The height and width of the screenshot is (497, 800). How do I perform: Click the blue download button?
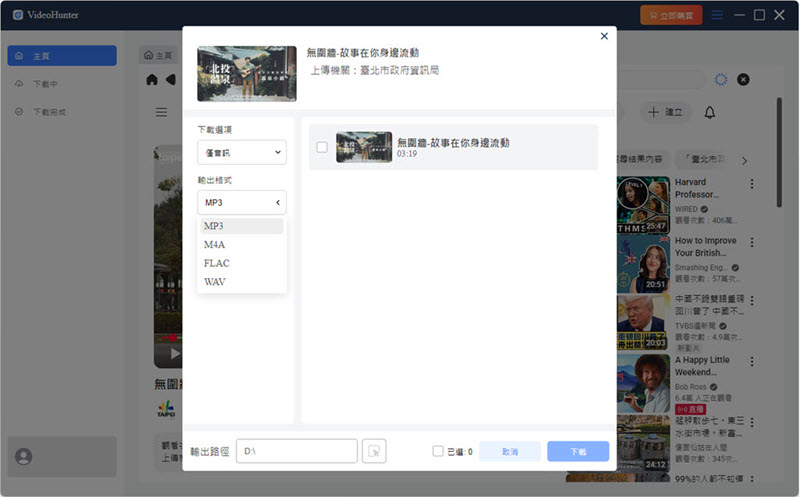click(578, 452)
